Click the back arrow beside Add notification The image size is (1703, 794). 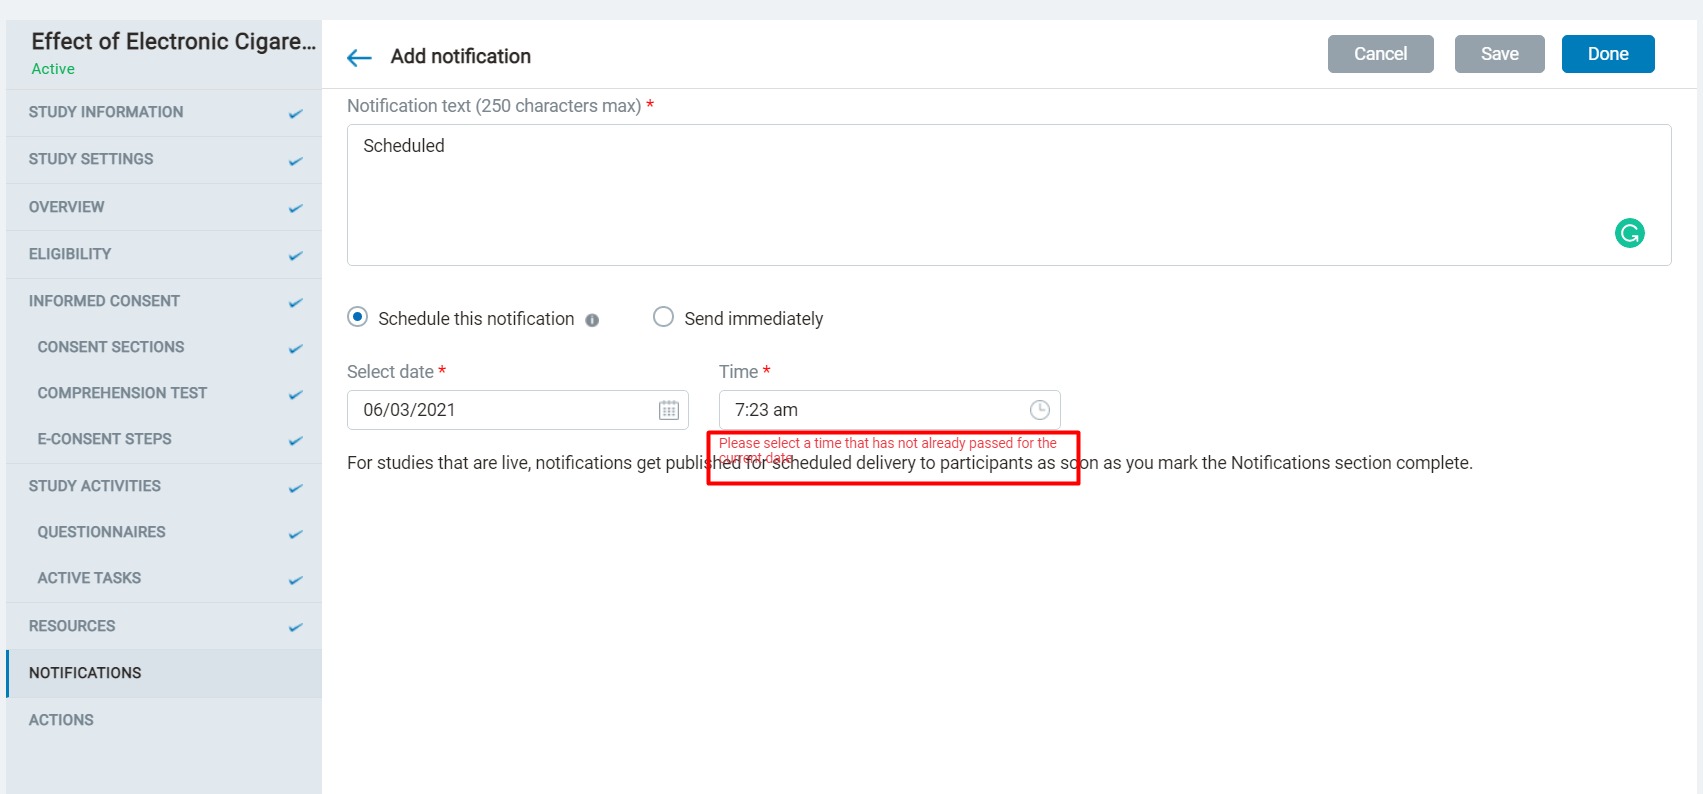pos(359,58)
